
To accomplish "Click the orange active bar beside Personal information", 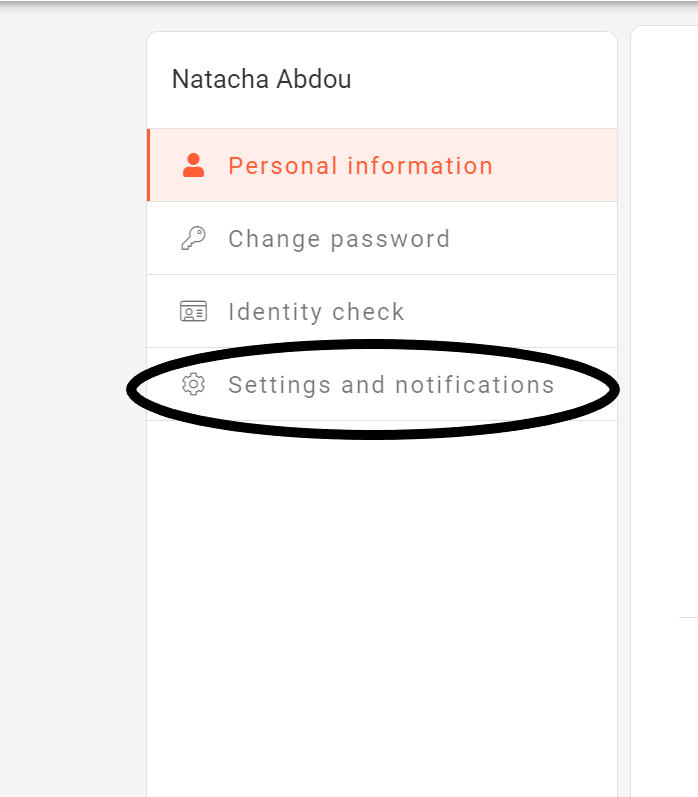I will pyautogui.click(x=148, y=166).
